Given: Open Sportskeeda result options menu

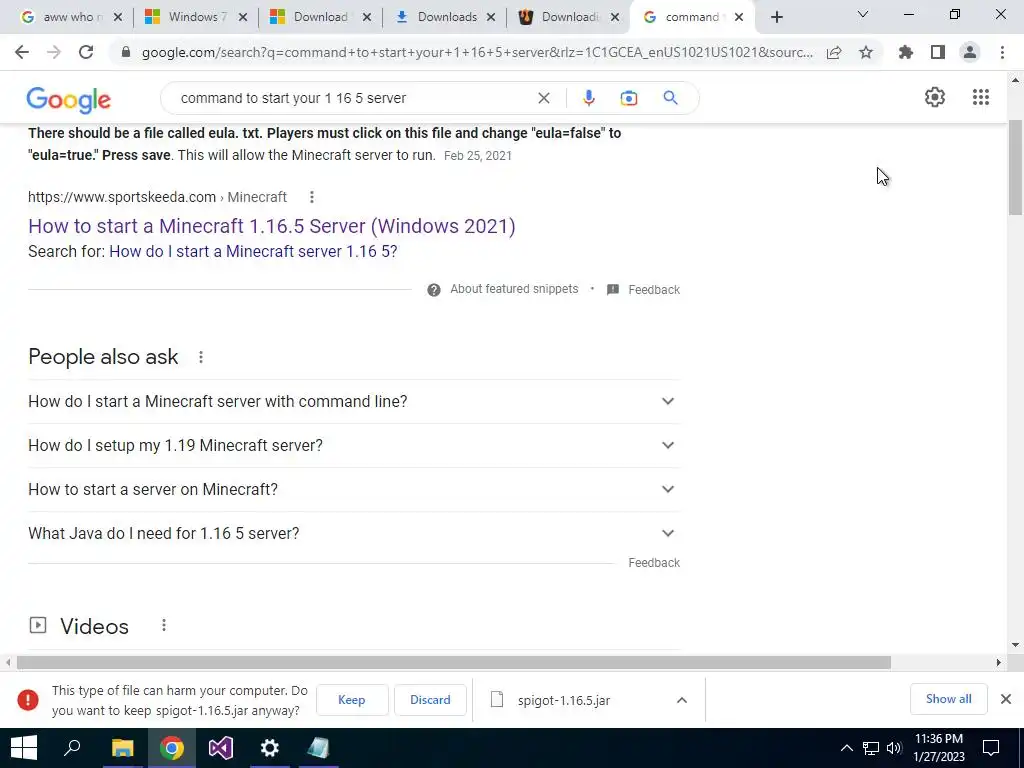Looking at the screenshot, I should pos(312,197).
